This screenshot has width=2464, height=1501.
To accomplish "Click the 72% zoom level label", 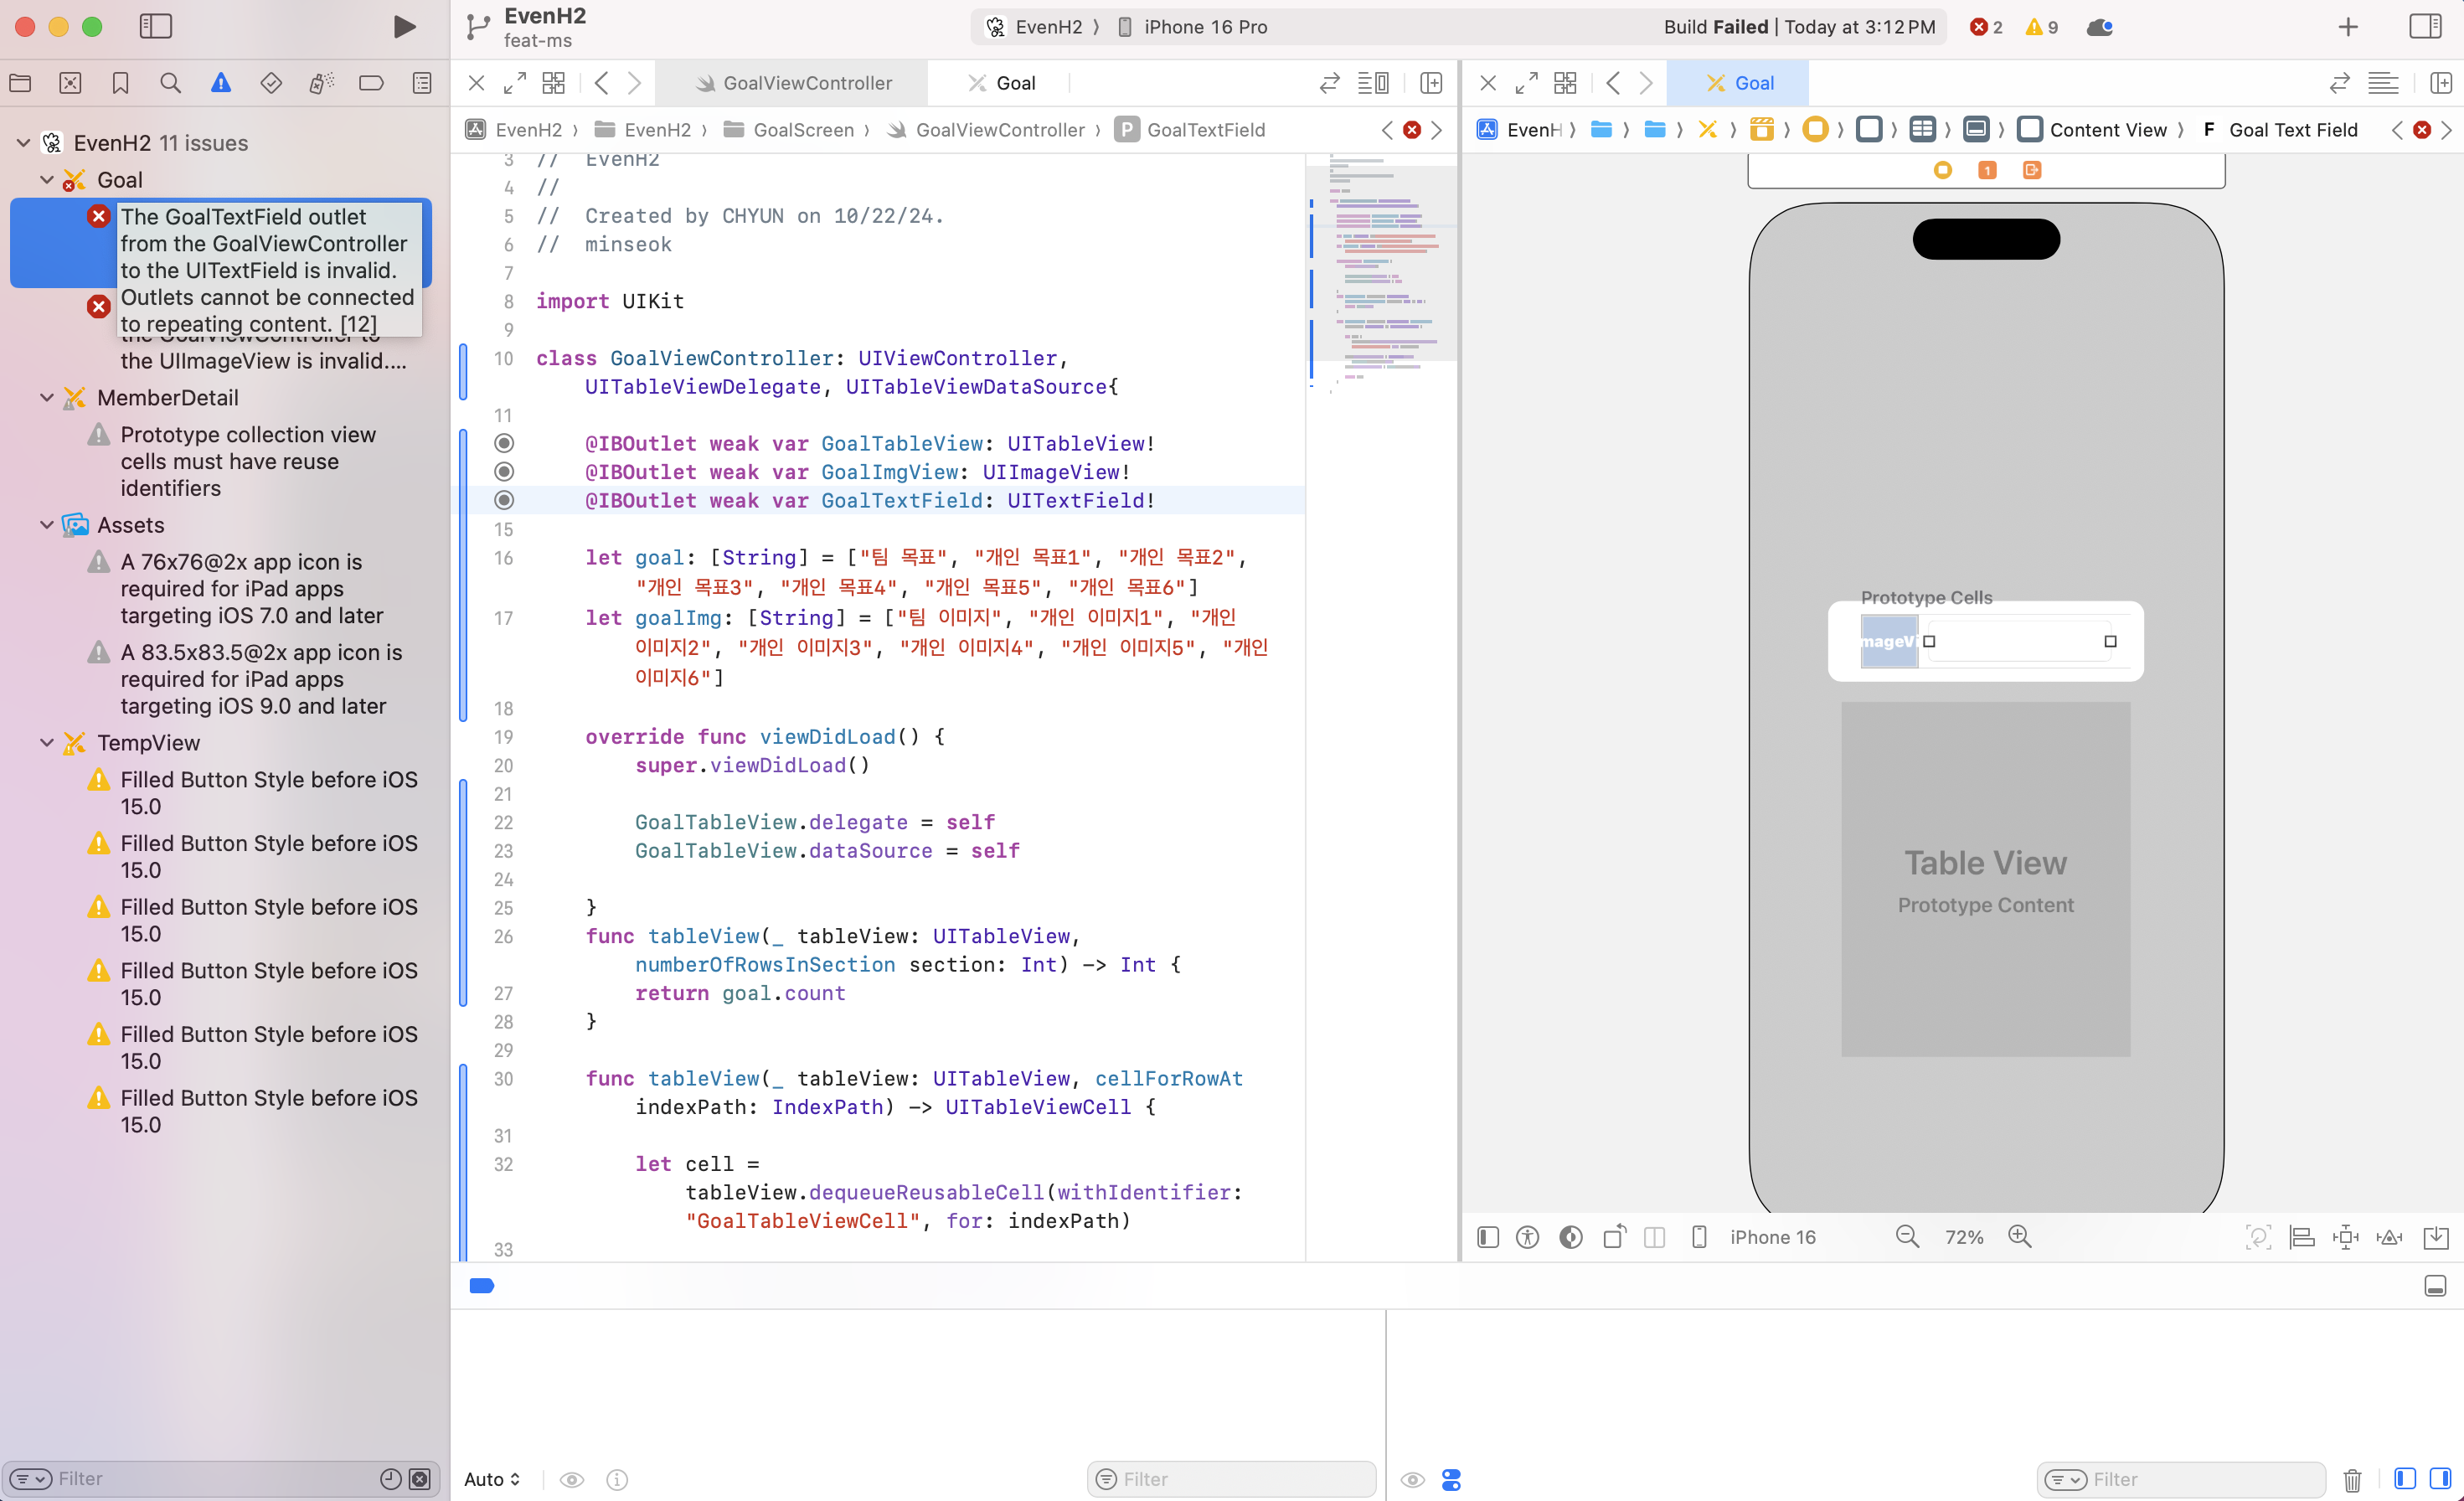I will pyautogui.click(x=1963, y=1237).
